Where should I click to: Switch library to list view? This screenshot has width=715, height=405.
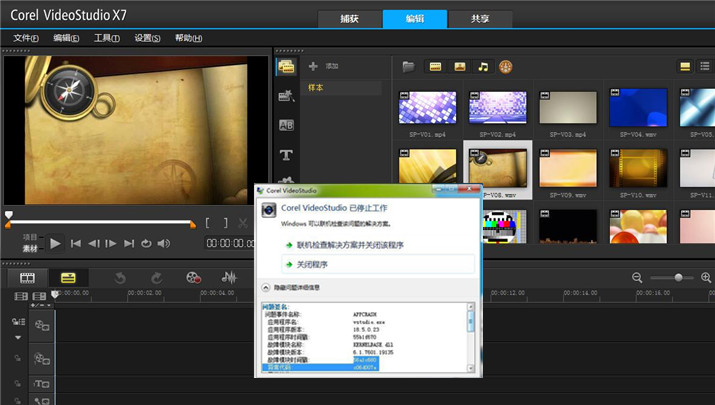[705, 67]
